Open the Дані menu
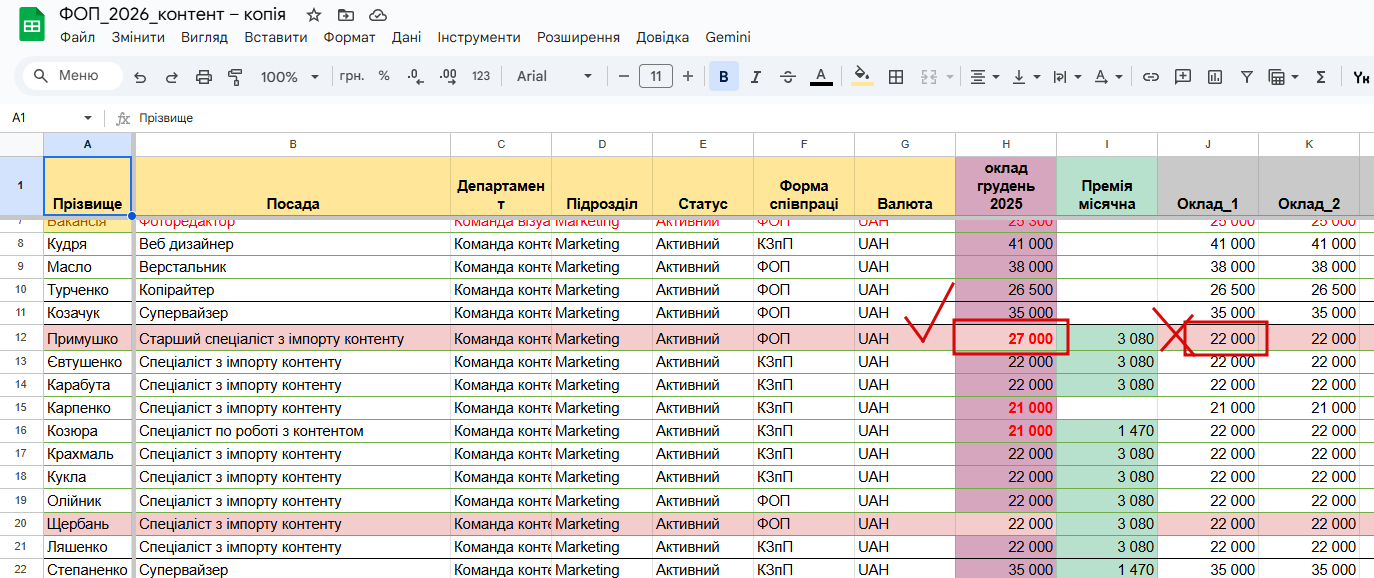1374x578 pixels. click(x=406, y=37)
